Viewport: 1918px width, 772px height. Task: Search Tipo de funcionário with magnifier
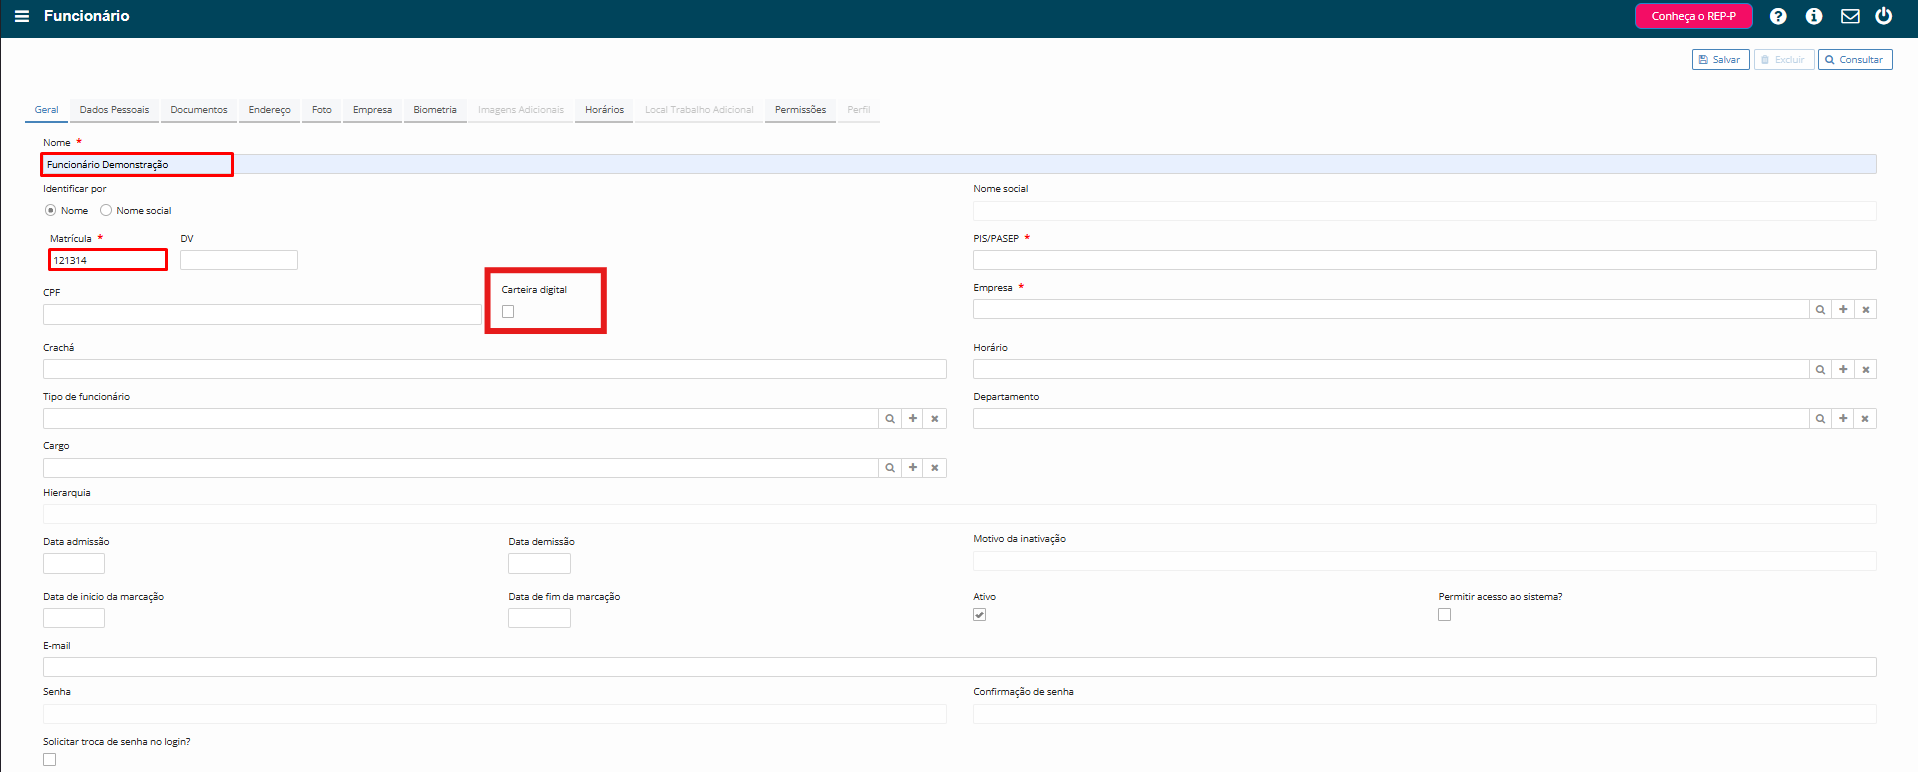890,419
